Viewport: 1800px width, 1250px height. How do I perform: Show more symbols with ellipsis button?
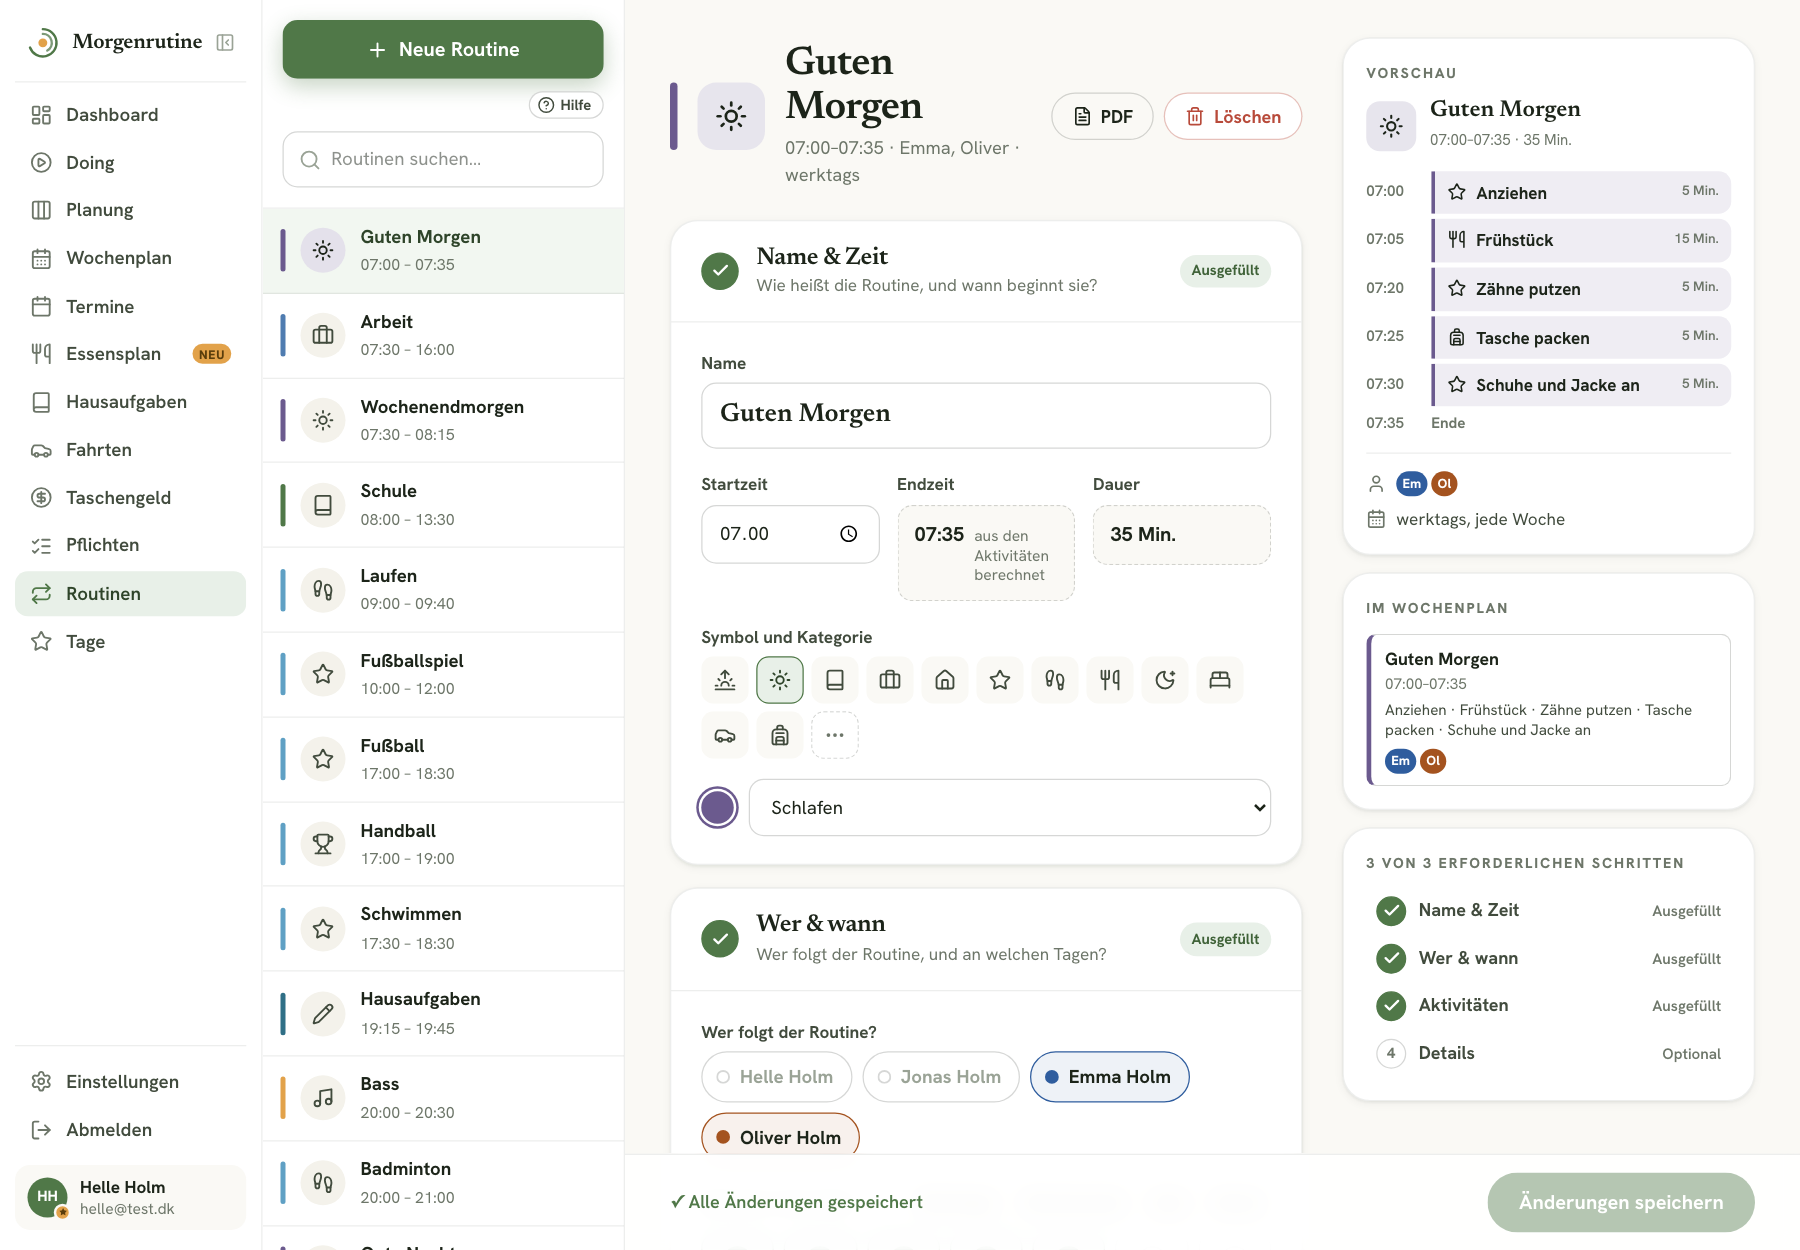click(835, 736)
